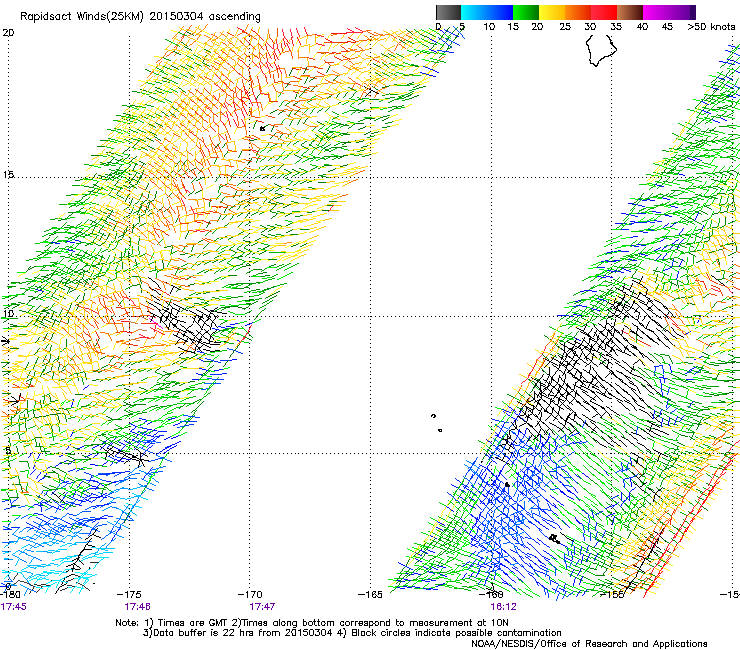
Task: Click the 15 latitude axis label
Action: (x=8, y=175)
